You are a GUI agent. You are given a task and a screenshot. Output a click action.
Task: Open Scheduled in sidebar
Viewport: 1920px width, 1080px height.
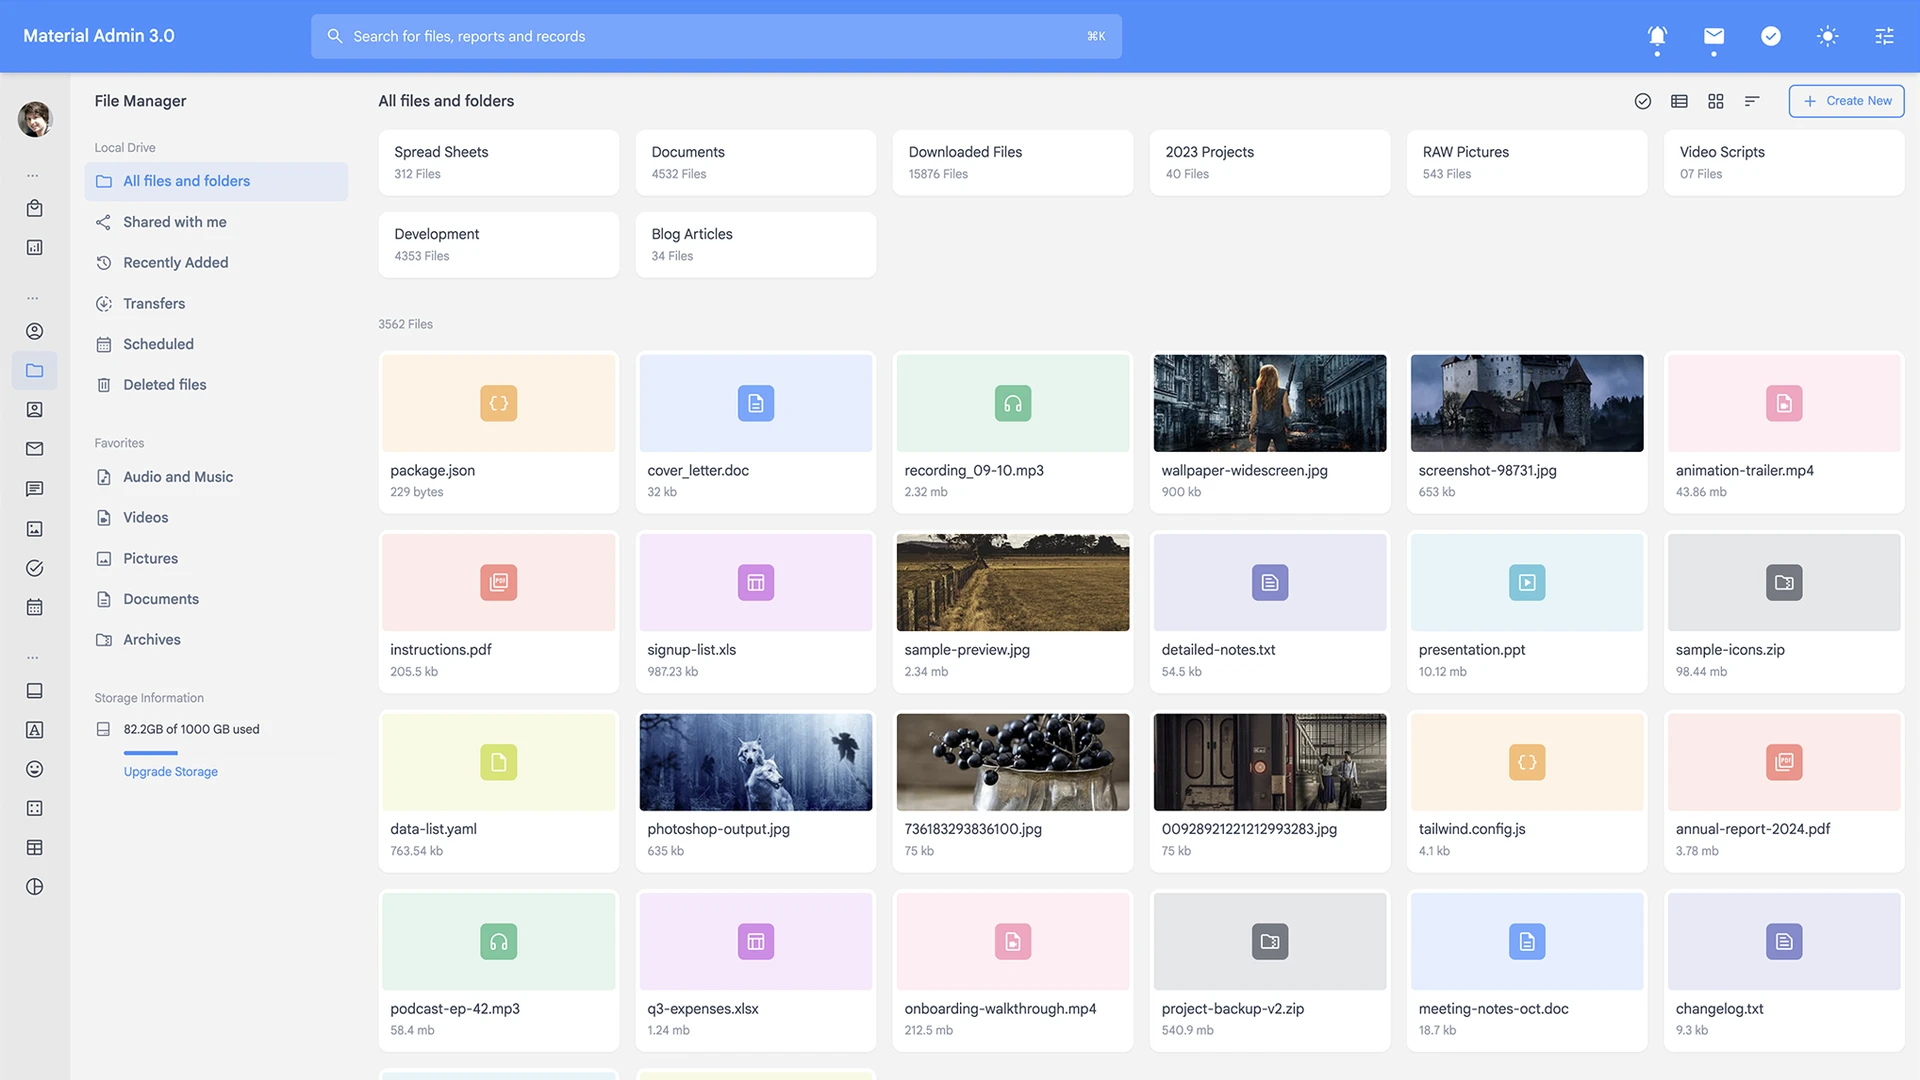pyautogui.click(x=216, y=344)
